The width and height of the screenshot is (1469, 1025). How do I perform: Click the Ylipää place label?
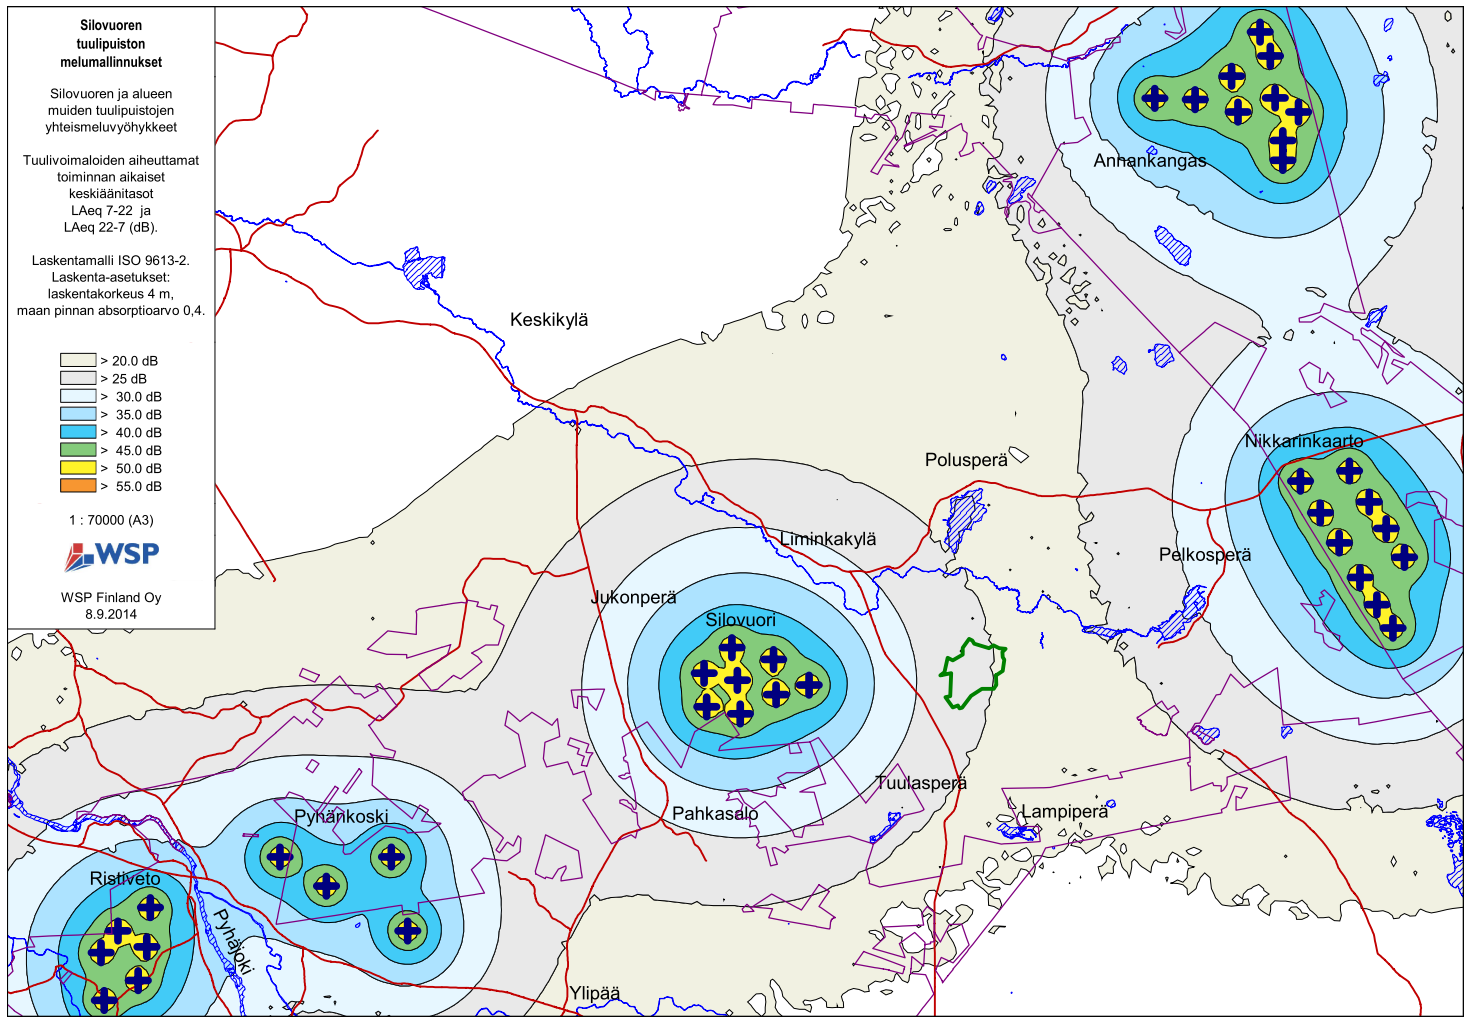click(x=595, y=994)
